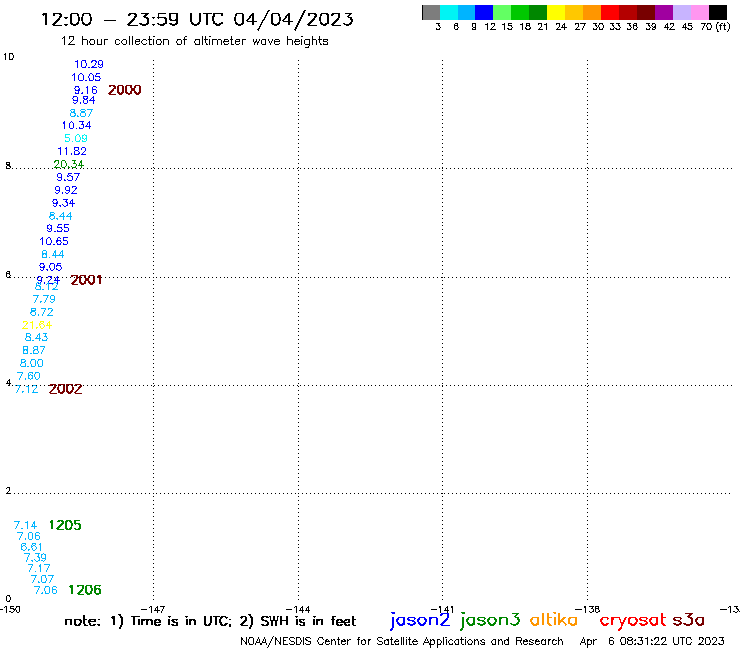Select the 9.16 wave height reading
The image size is (740, 650).
point(85,90)
